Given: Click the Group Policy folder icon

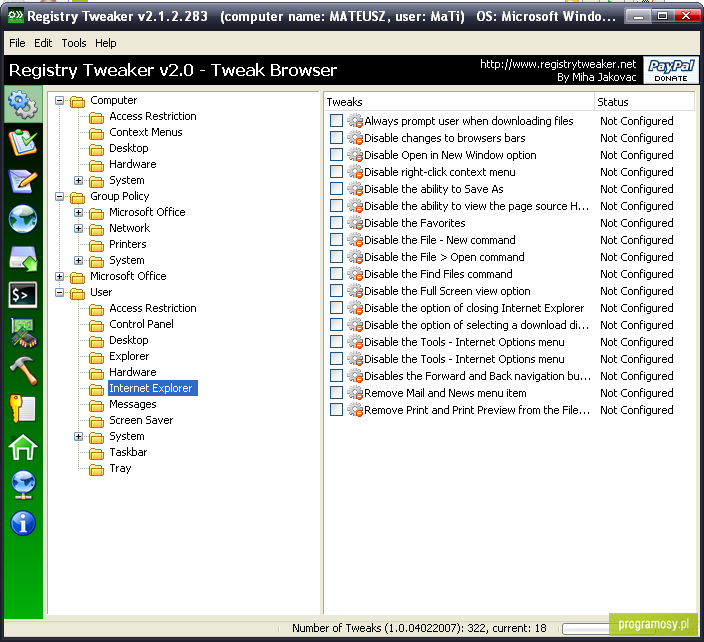Looking at the screenshot, I should 77,197.
